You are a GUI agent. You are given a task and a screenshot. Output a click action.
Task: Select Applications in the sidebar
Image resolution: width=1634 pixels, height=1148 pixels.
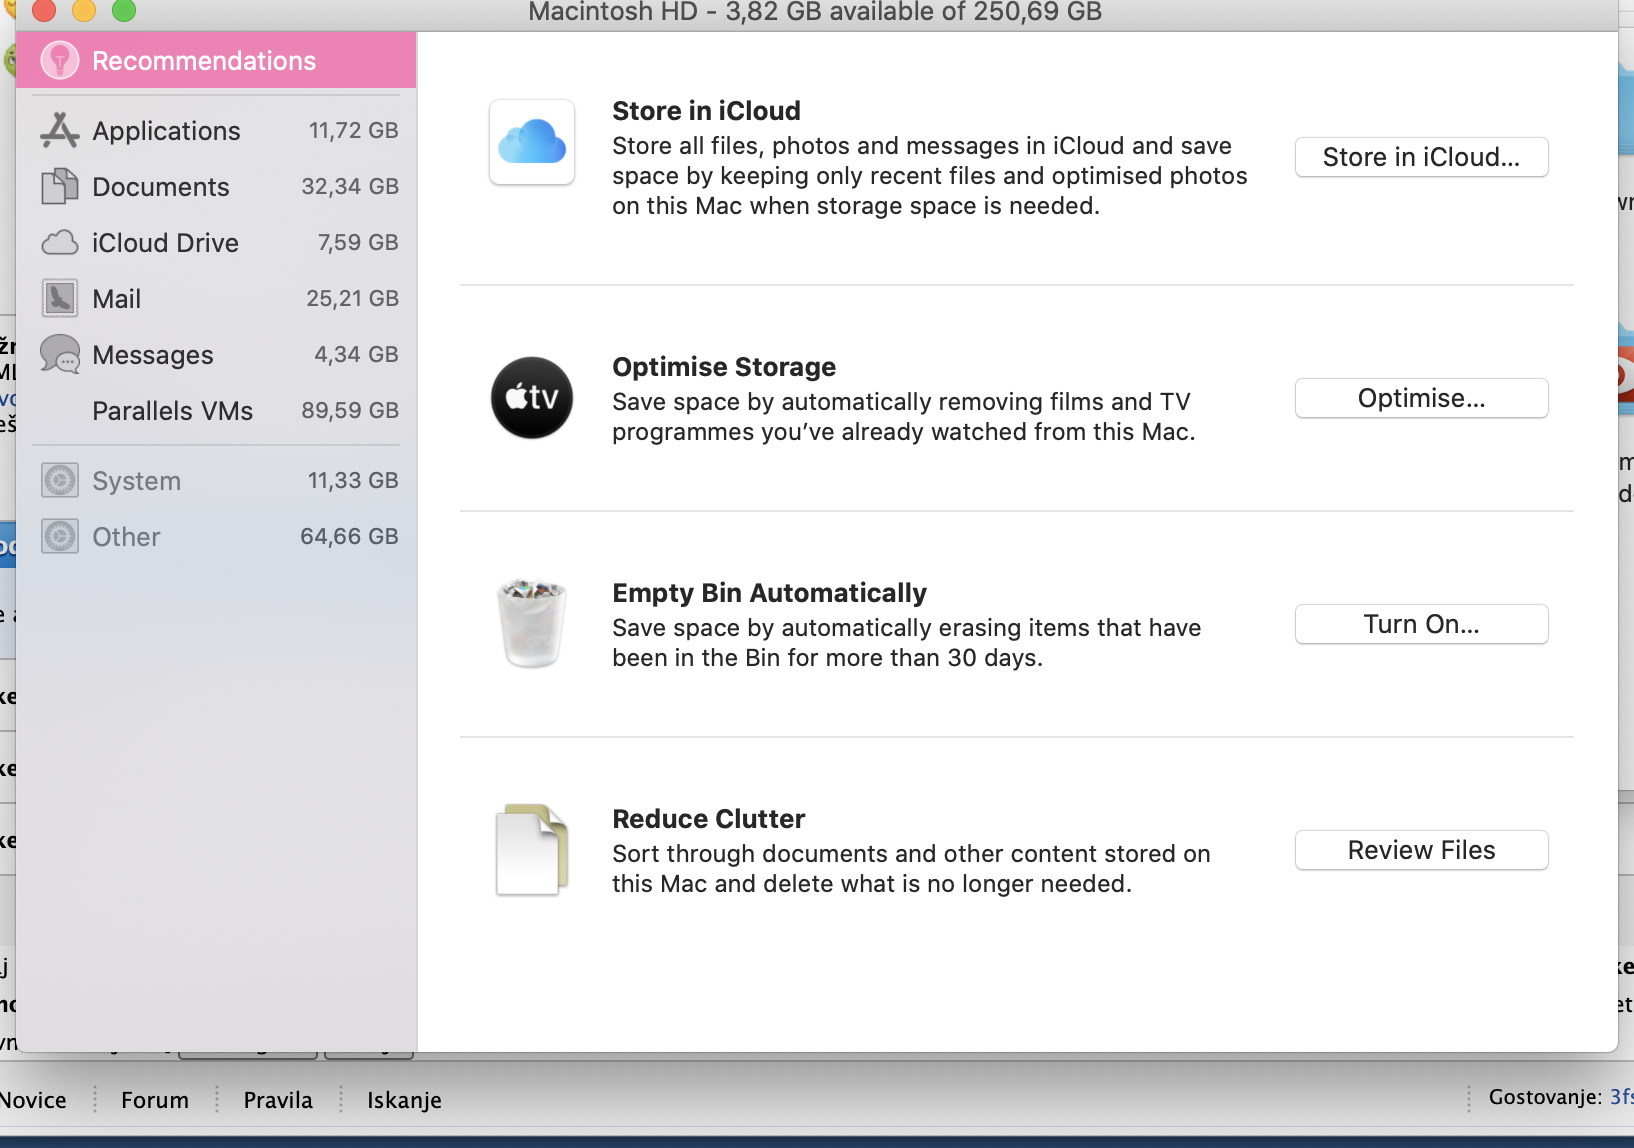pyautogui.click(x=216, y=131)
